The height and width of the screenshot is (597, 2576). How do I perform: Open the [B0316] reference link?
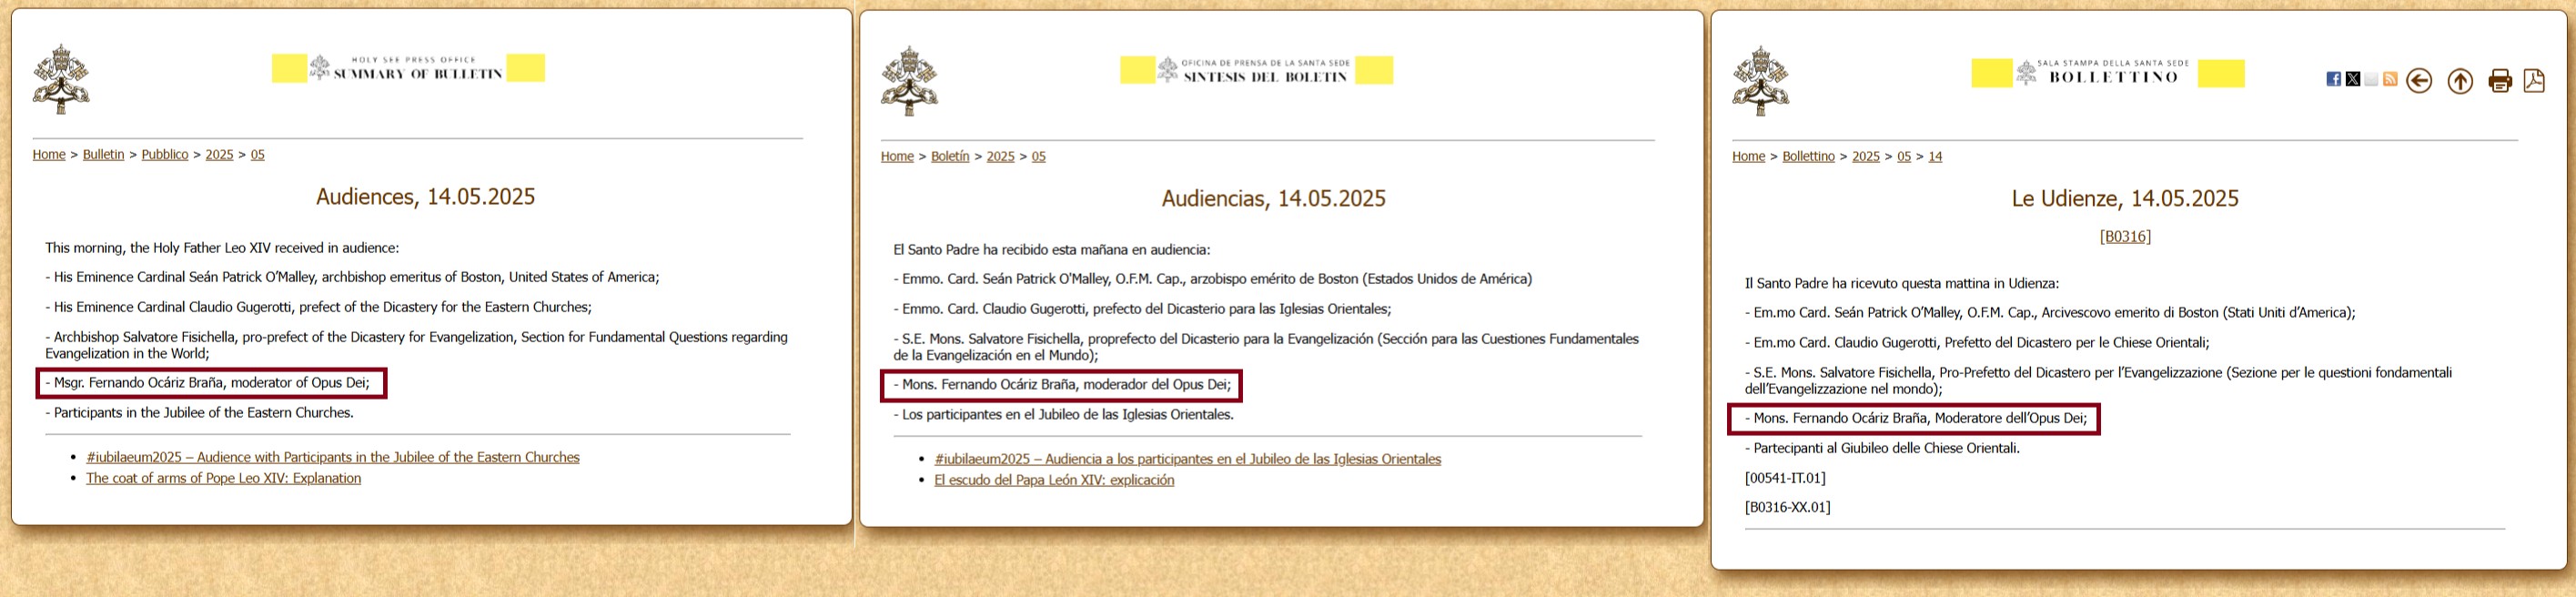[2125, 236]
